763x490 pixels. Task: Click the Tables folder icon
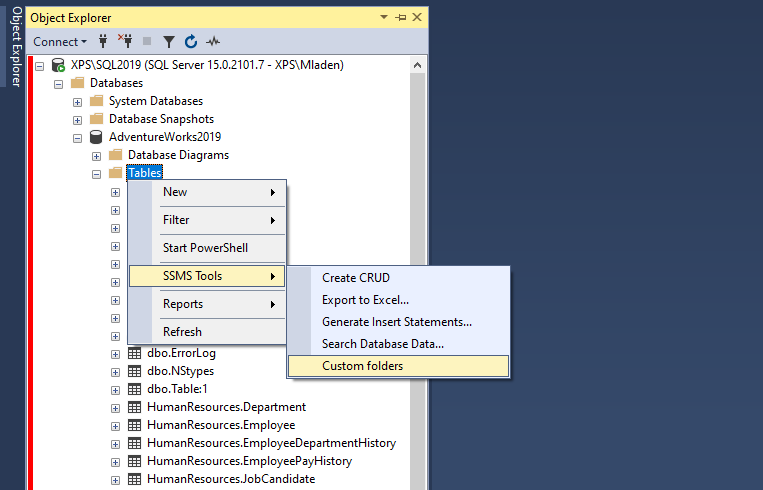[x=116, y=173]
